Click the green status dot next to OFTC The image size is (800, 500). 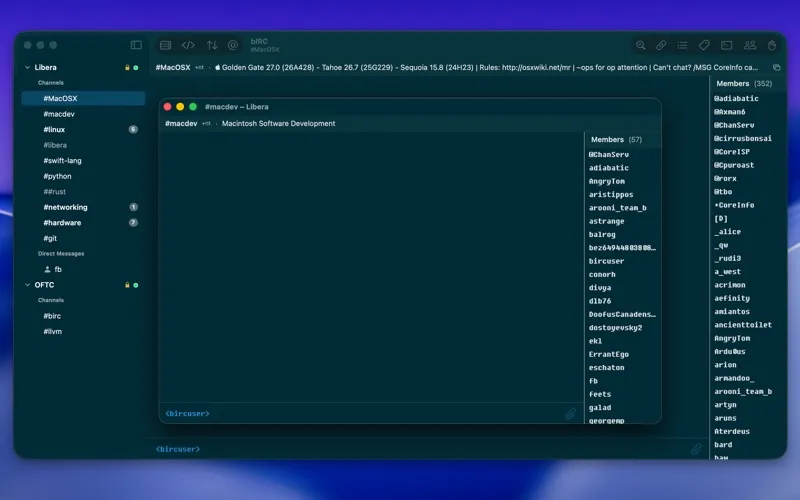136,285
